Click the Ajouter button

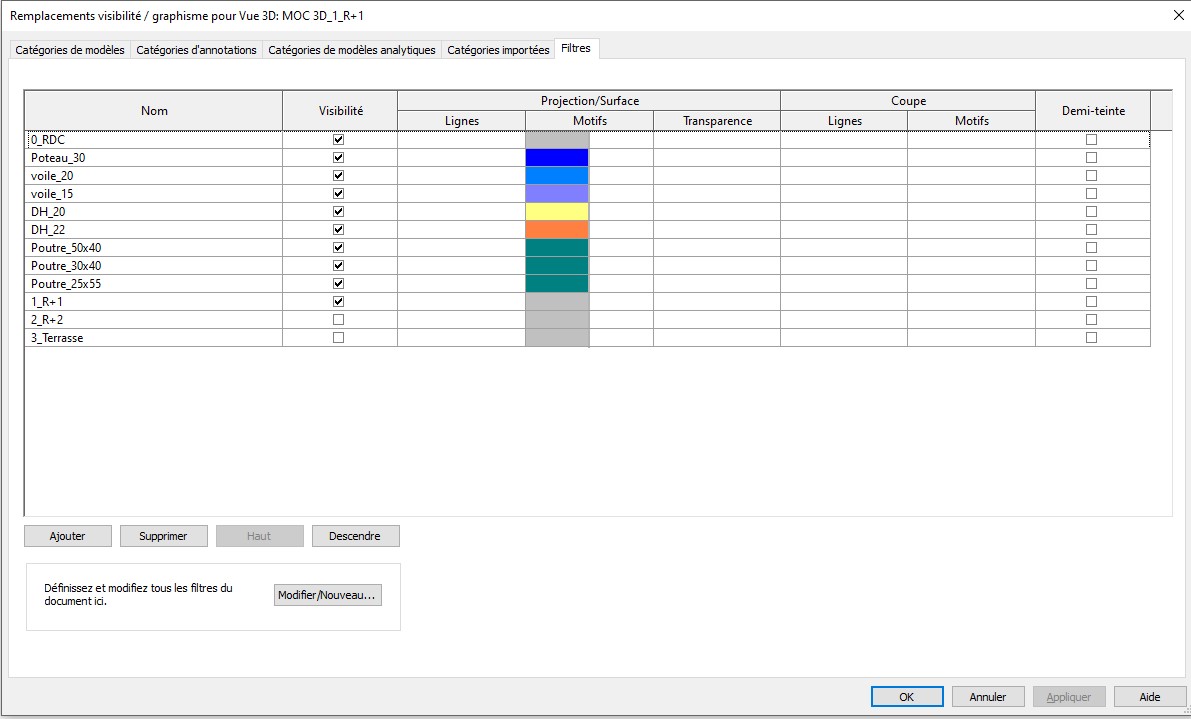pos(68,536)
